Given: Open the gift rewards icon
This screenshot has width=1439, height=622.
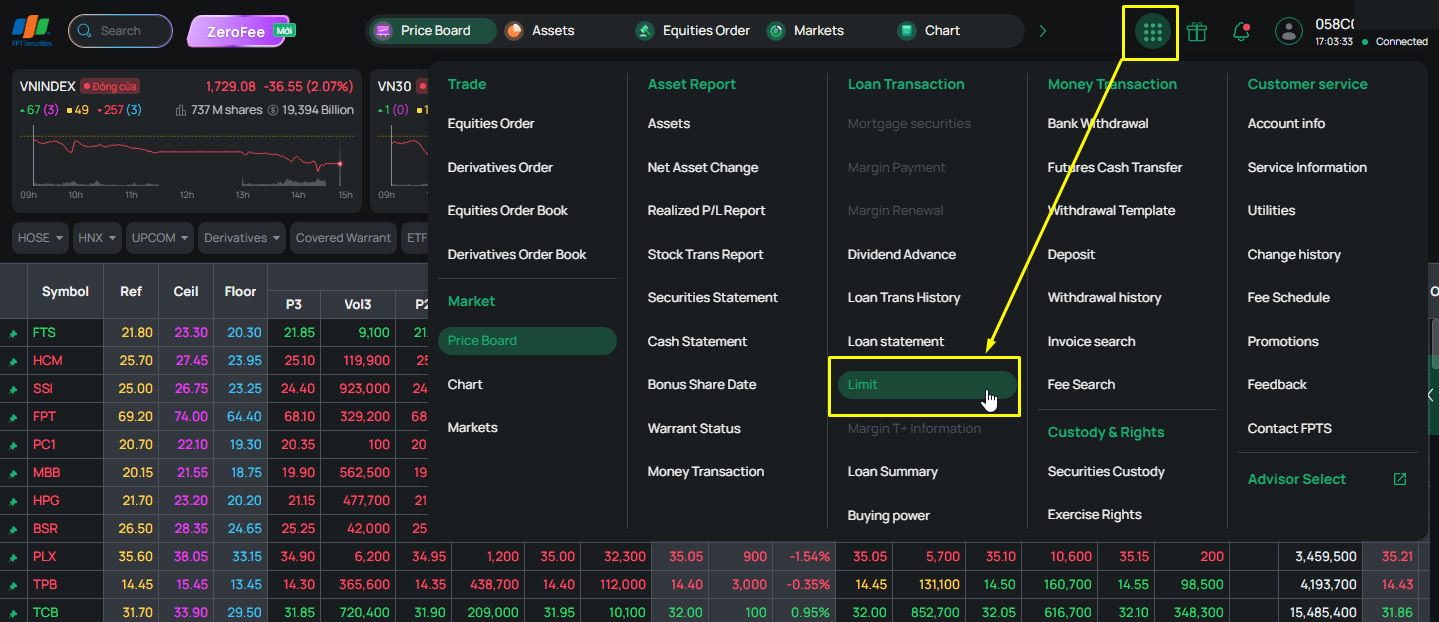Looking at the screenshot, I should (x=1196, y=31).
